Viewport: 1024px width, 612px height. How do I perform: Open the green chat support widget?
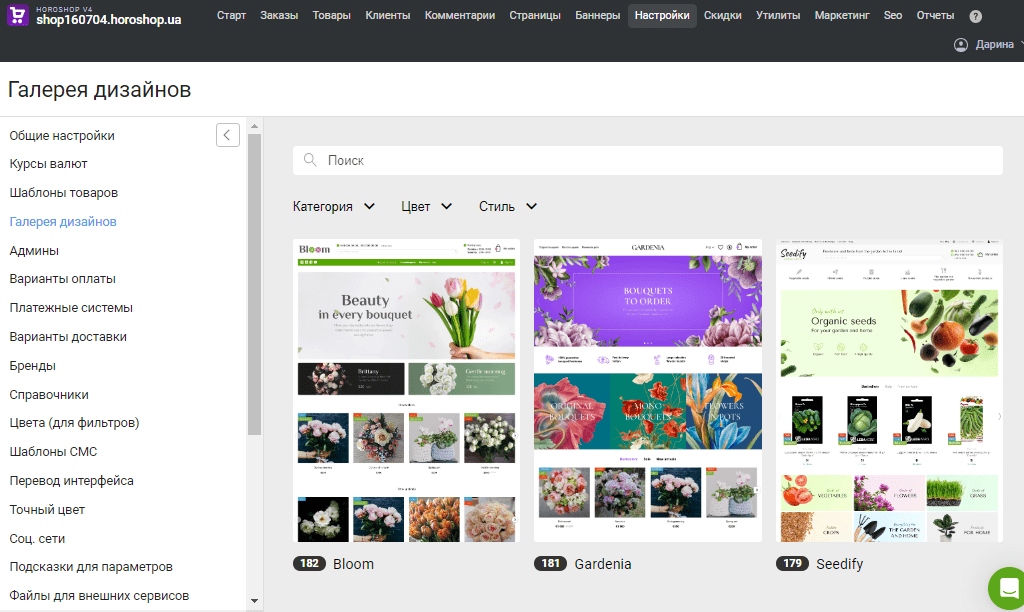point(1006,587)
